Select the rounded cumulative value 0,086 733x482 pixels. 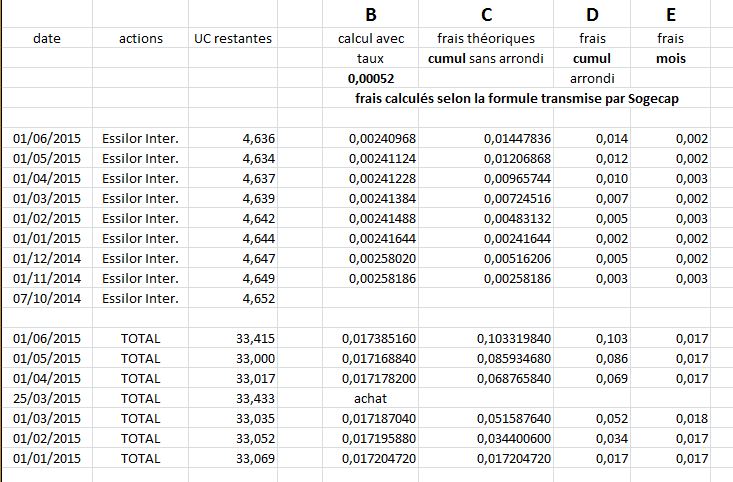coord(614,358)
